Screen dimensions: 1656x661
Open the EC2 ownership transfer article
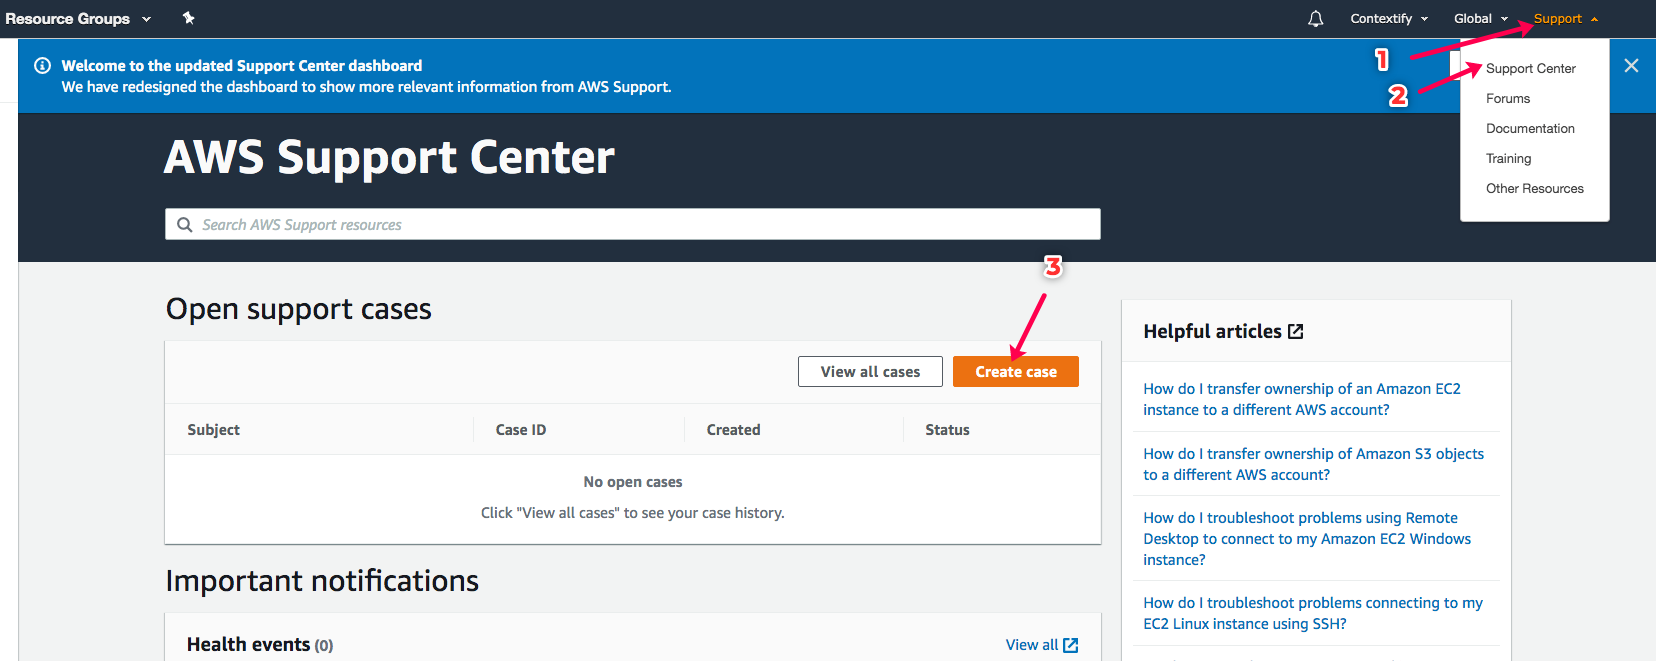[x=1301, y=400]
